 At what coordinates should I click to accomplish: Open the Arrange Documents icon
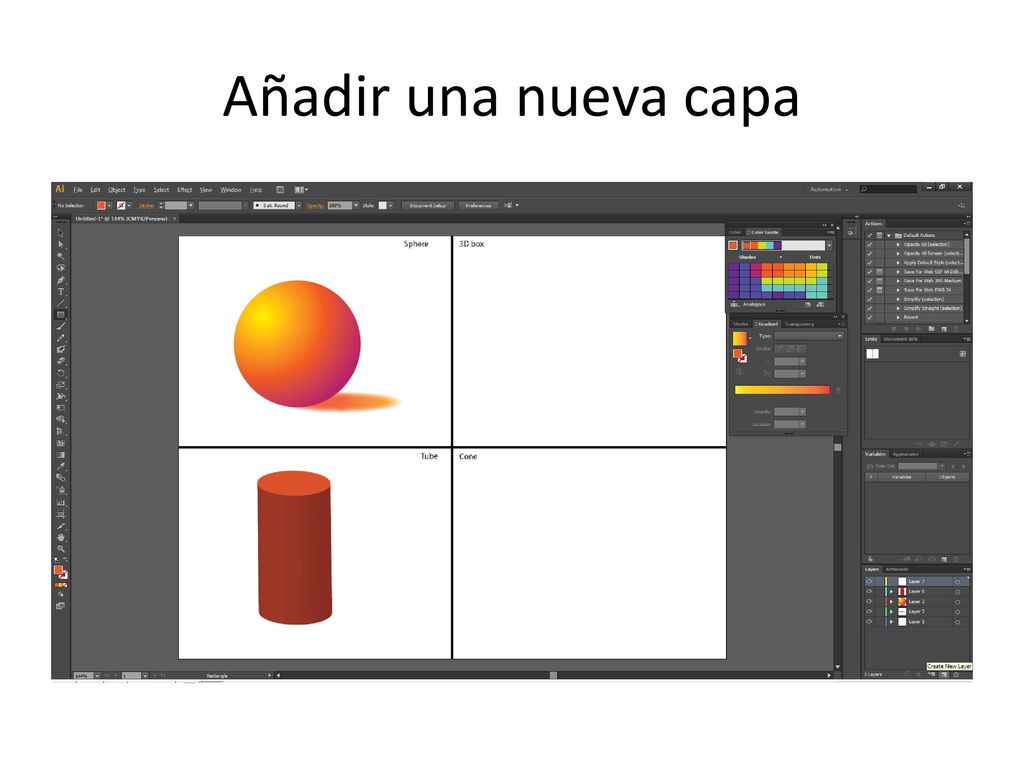pos(300,190)
